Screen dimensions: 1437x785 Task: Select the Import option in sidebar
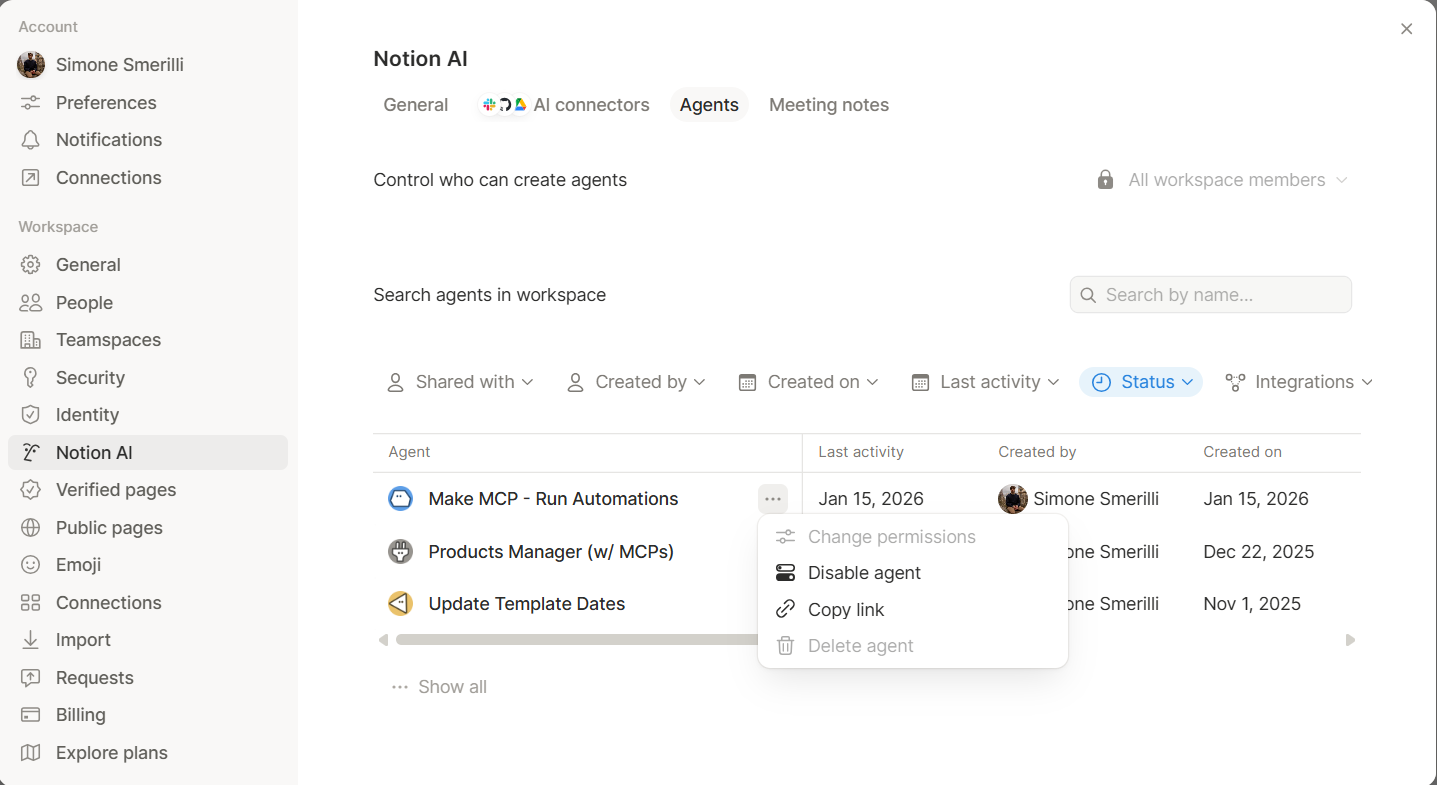(x=83, y=639)
